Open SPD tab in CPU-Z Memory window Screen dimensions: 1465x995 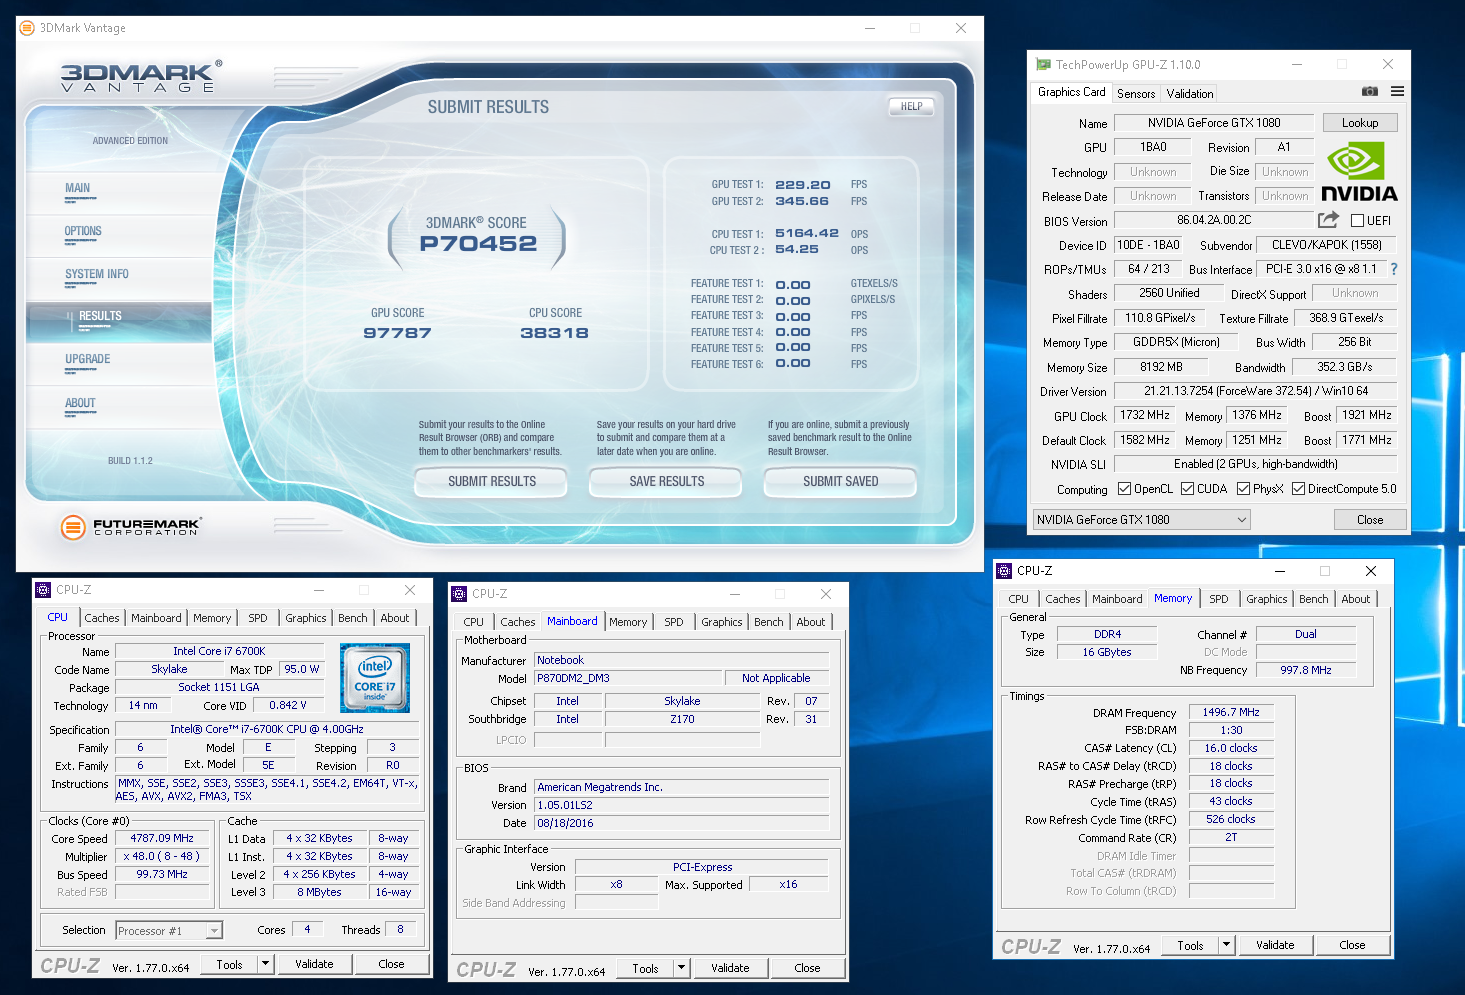click(1219, 599)
